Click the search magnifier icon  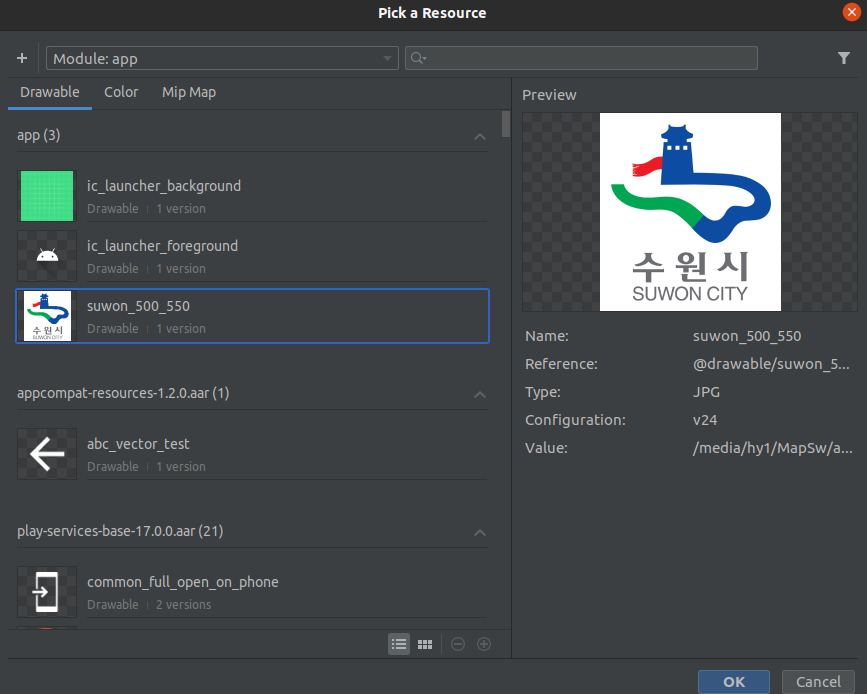(x=418, y=58)
